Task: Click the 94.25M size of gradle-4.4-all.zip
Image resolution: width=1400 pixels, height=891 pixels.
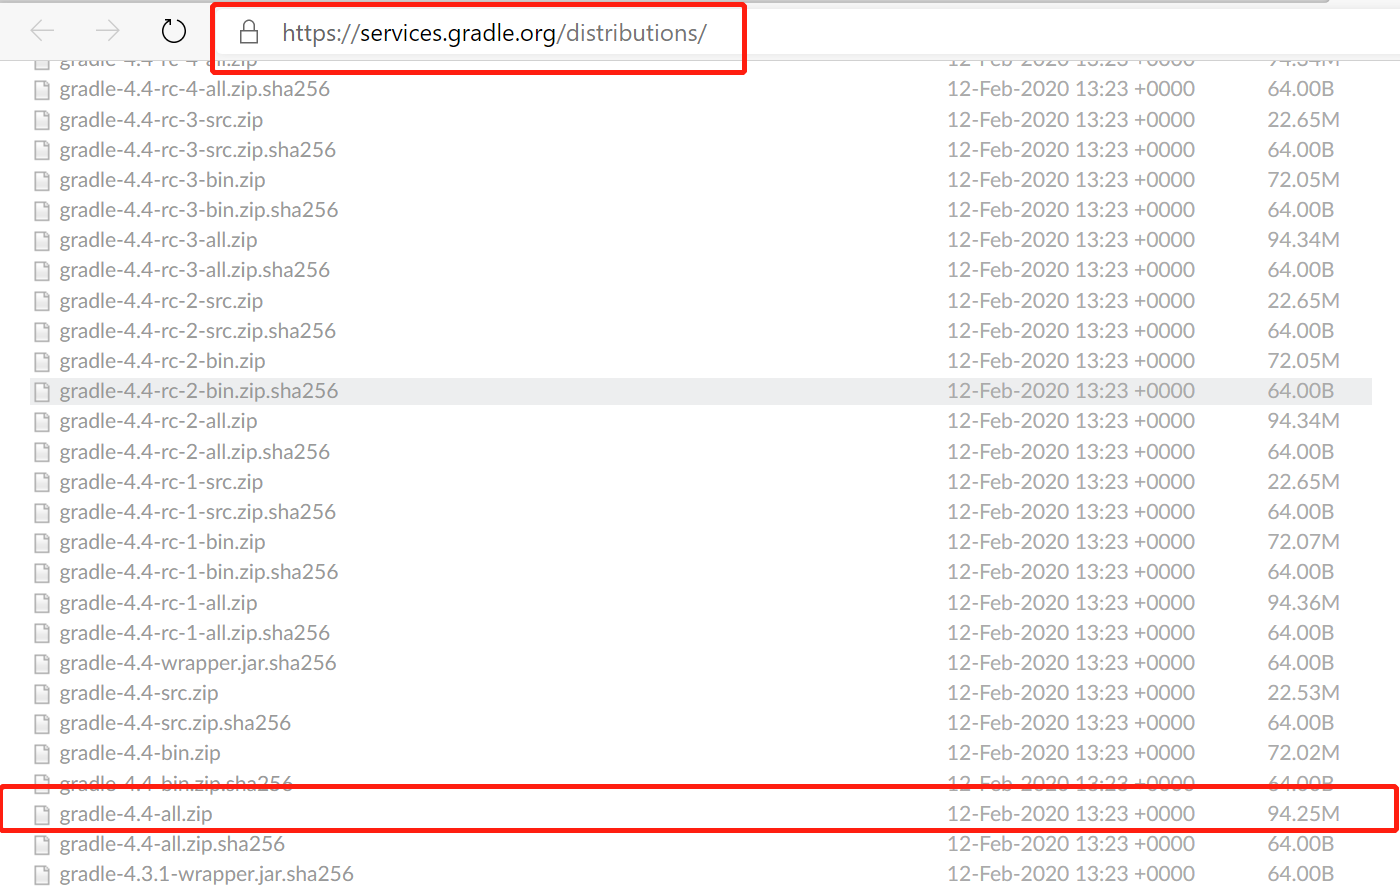Action: click(x=1303, y=814)
